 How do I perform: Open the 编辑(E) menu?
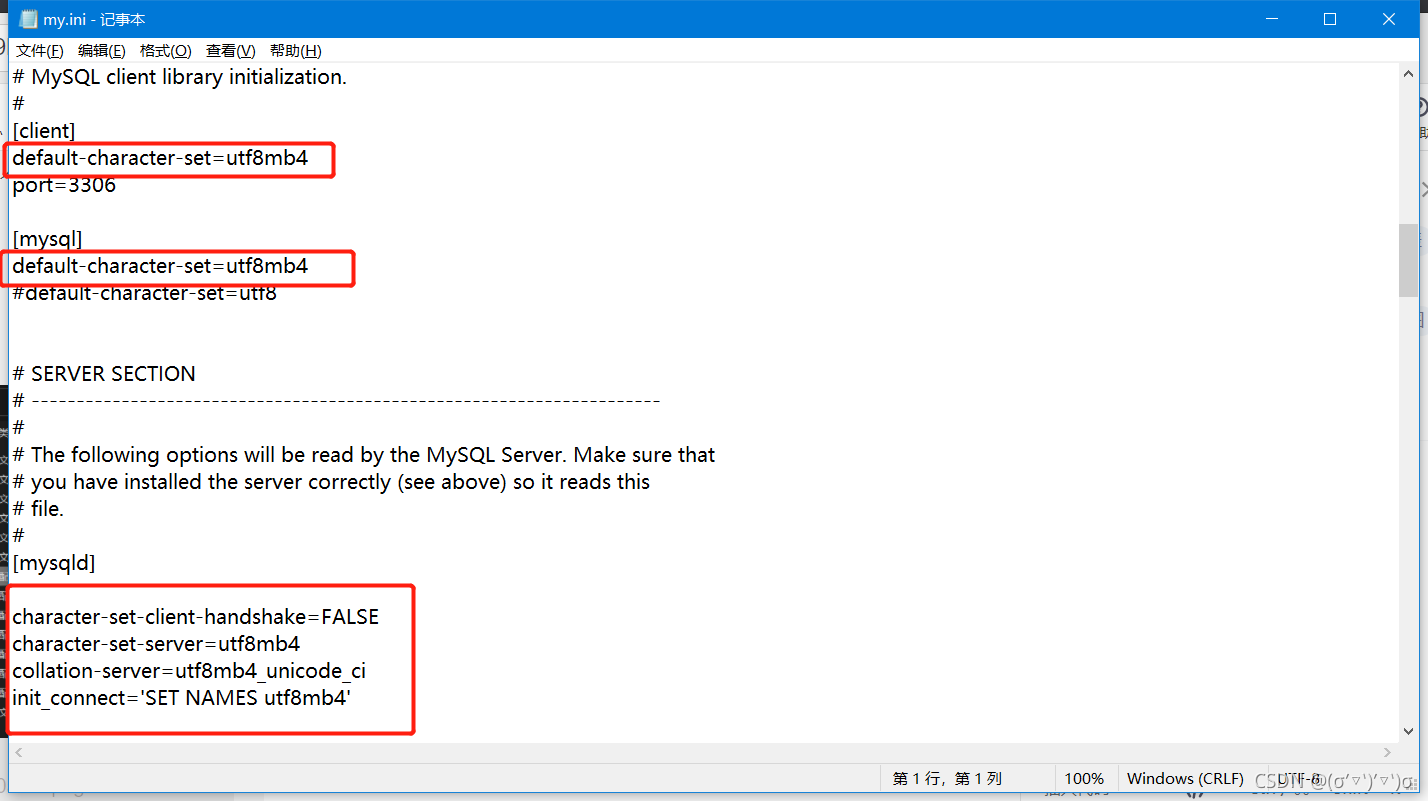click(102, 51)
